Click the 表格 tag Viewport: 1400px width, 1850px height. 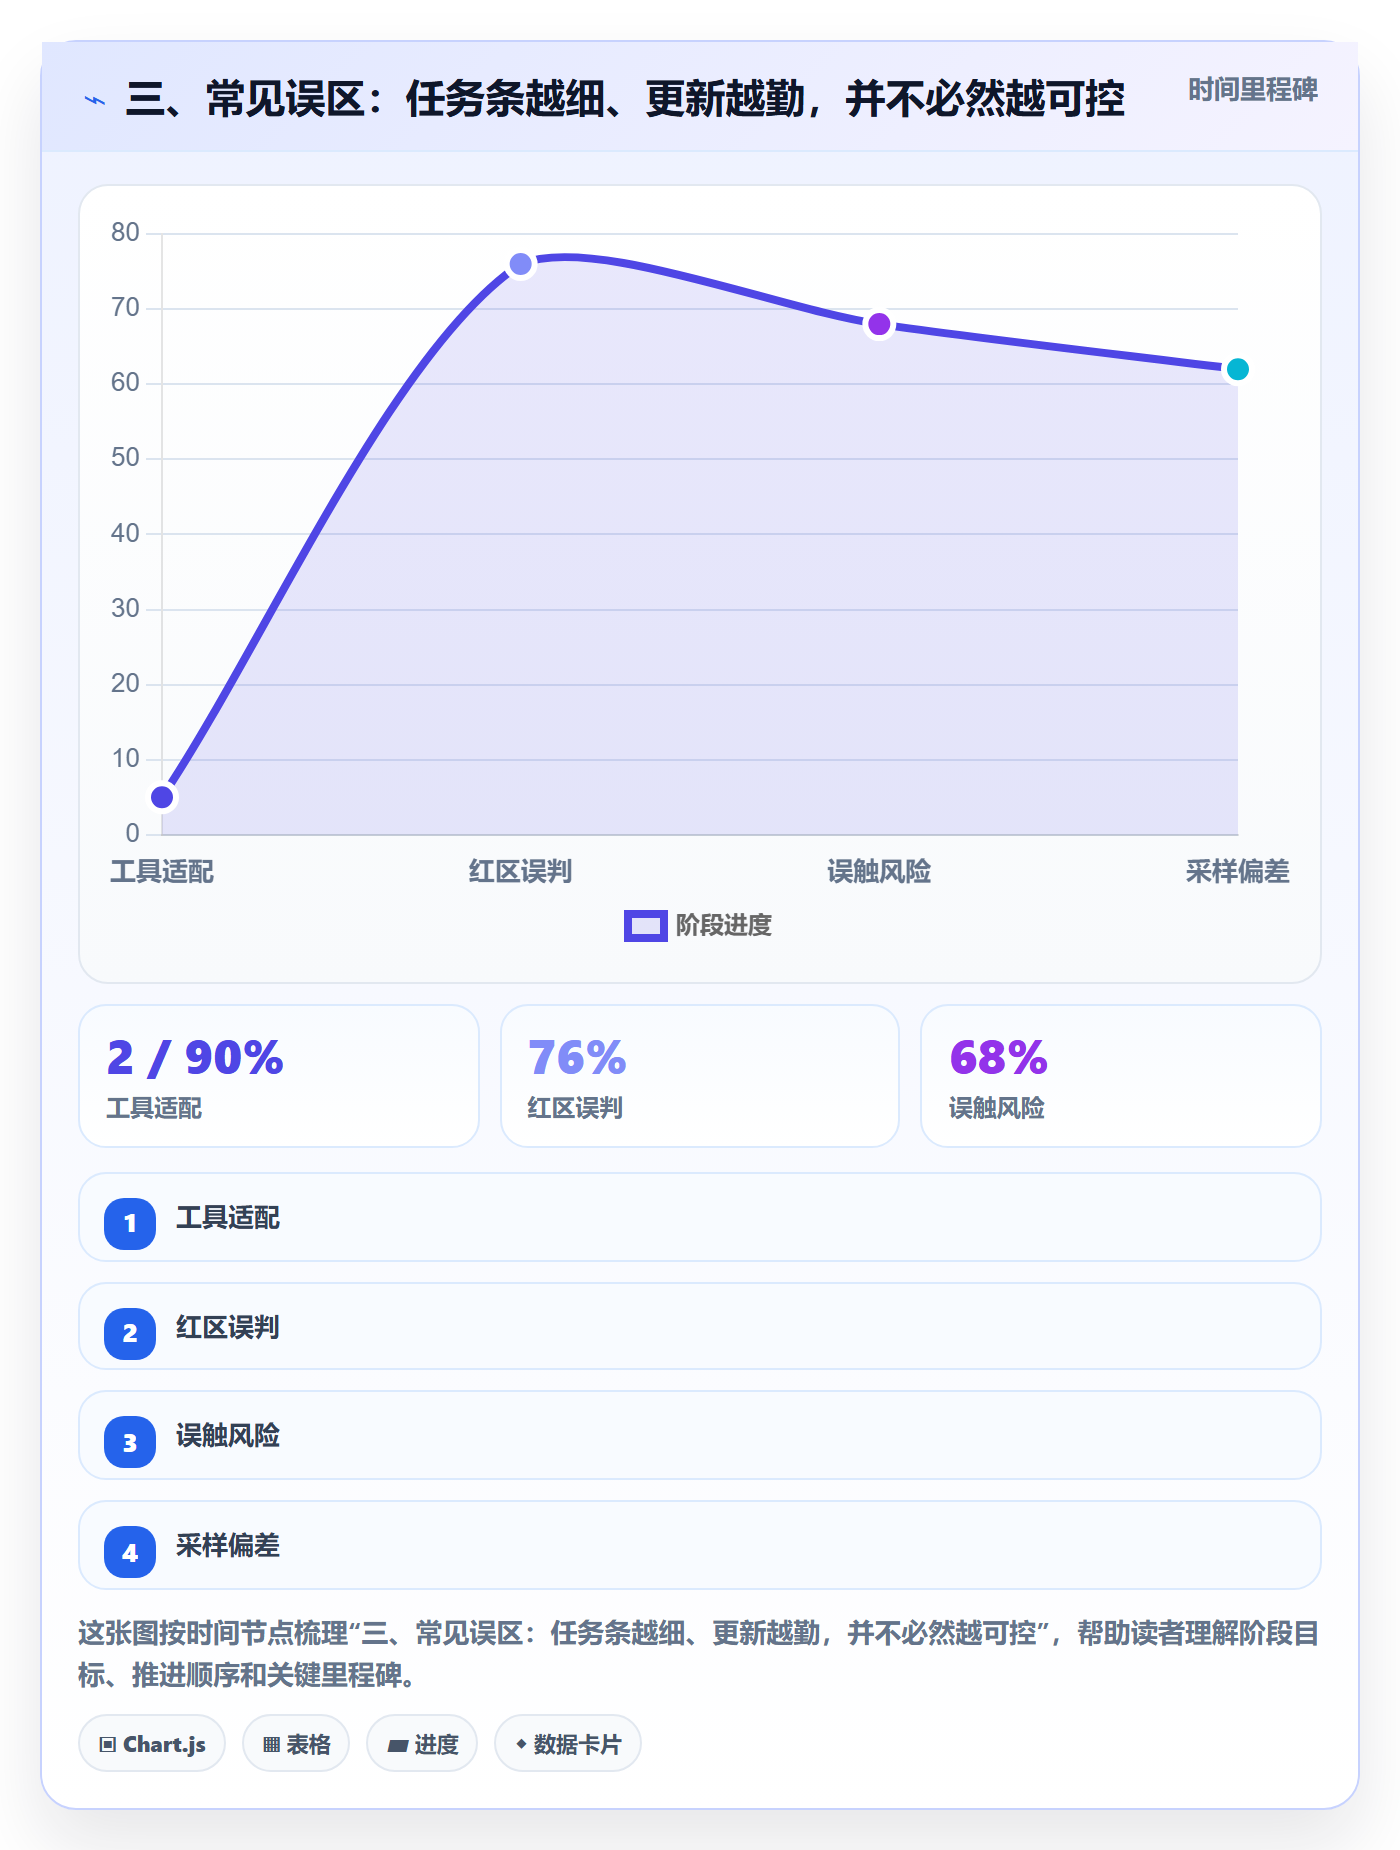(296, 1744)
